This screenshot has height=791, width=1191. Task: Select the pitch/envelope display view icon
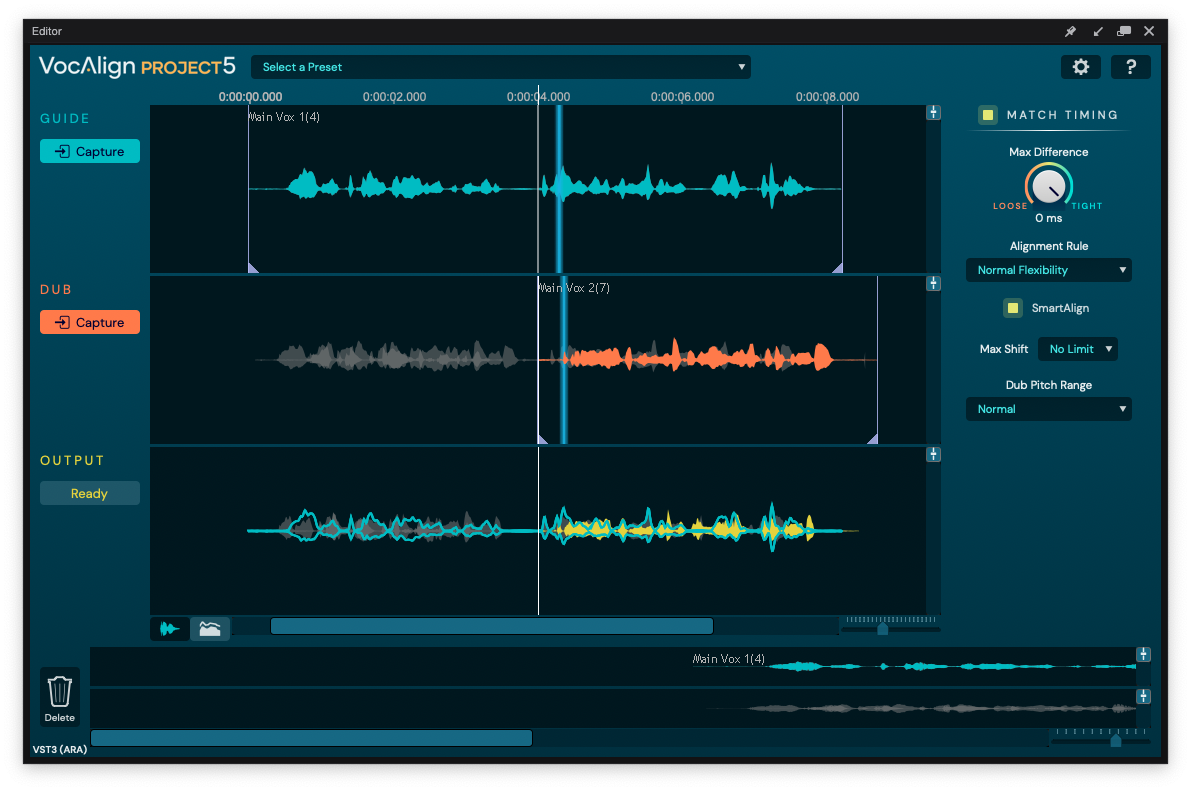[x=210, y=628]
